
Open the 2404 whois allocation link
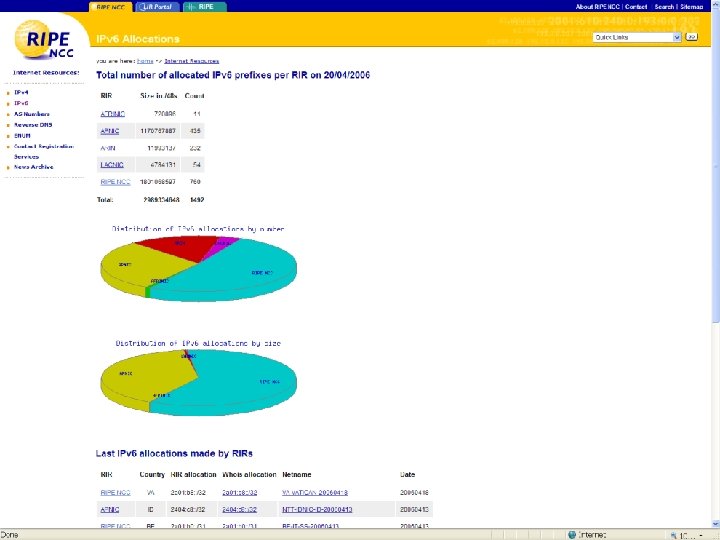coord(239,509)
